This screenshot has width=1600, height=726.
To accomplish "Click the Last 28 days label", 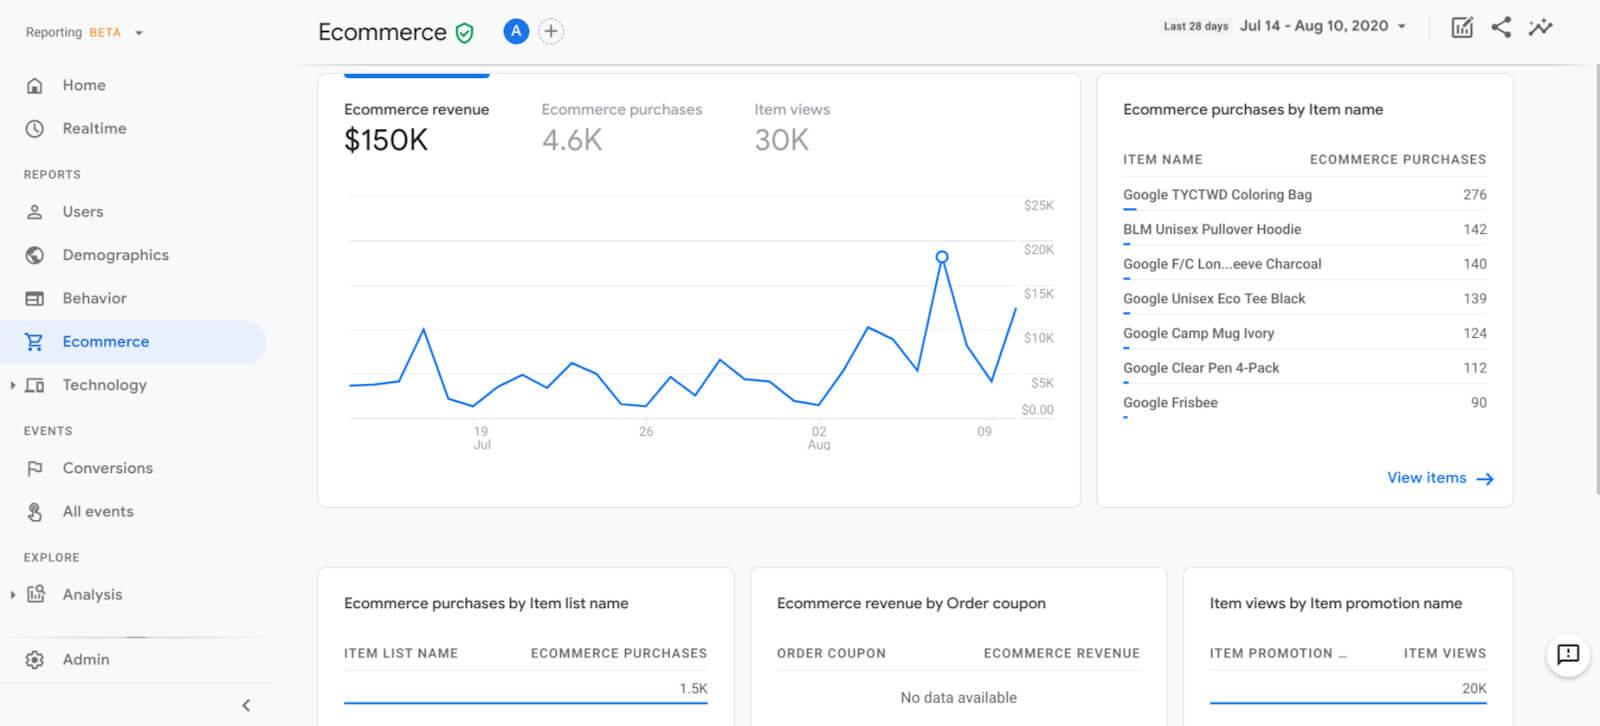I will coord(1195,26).
